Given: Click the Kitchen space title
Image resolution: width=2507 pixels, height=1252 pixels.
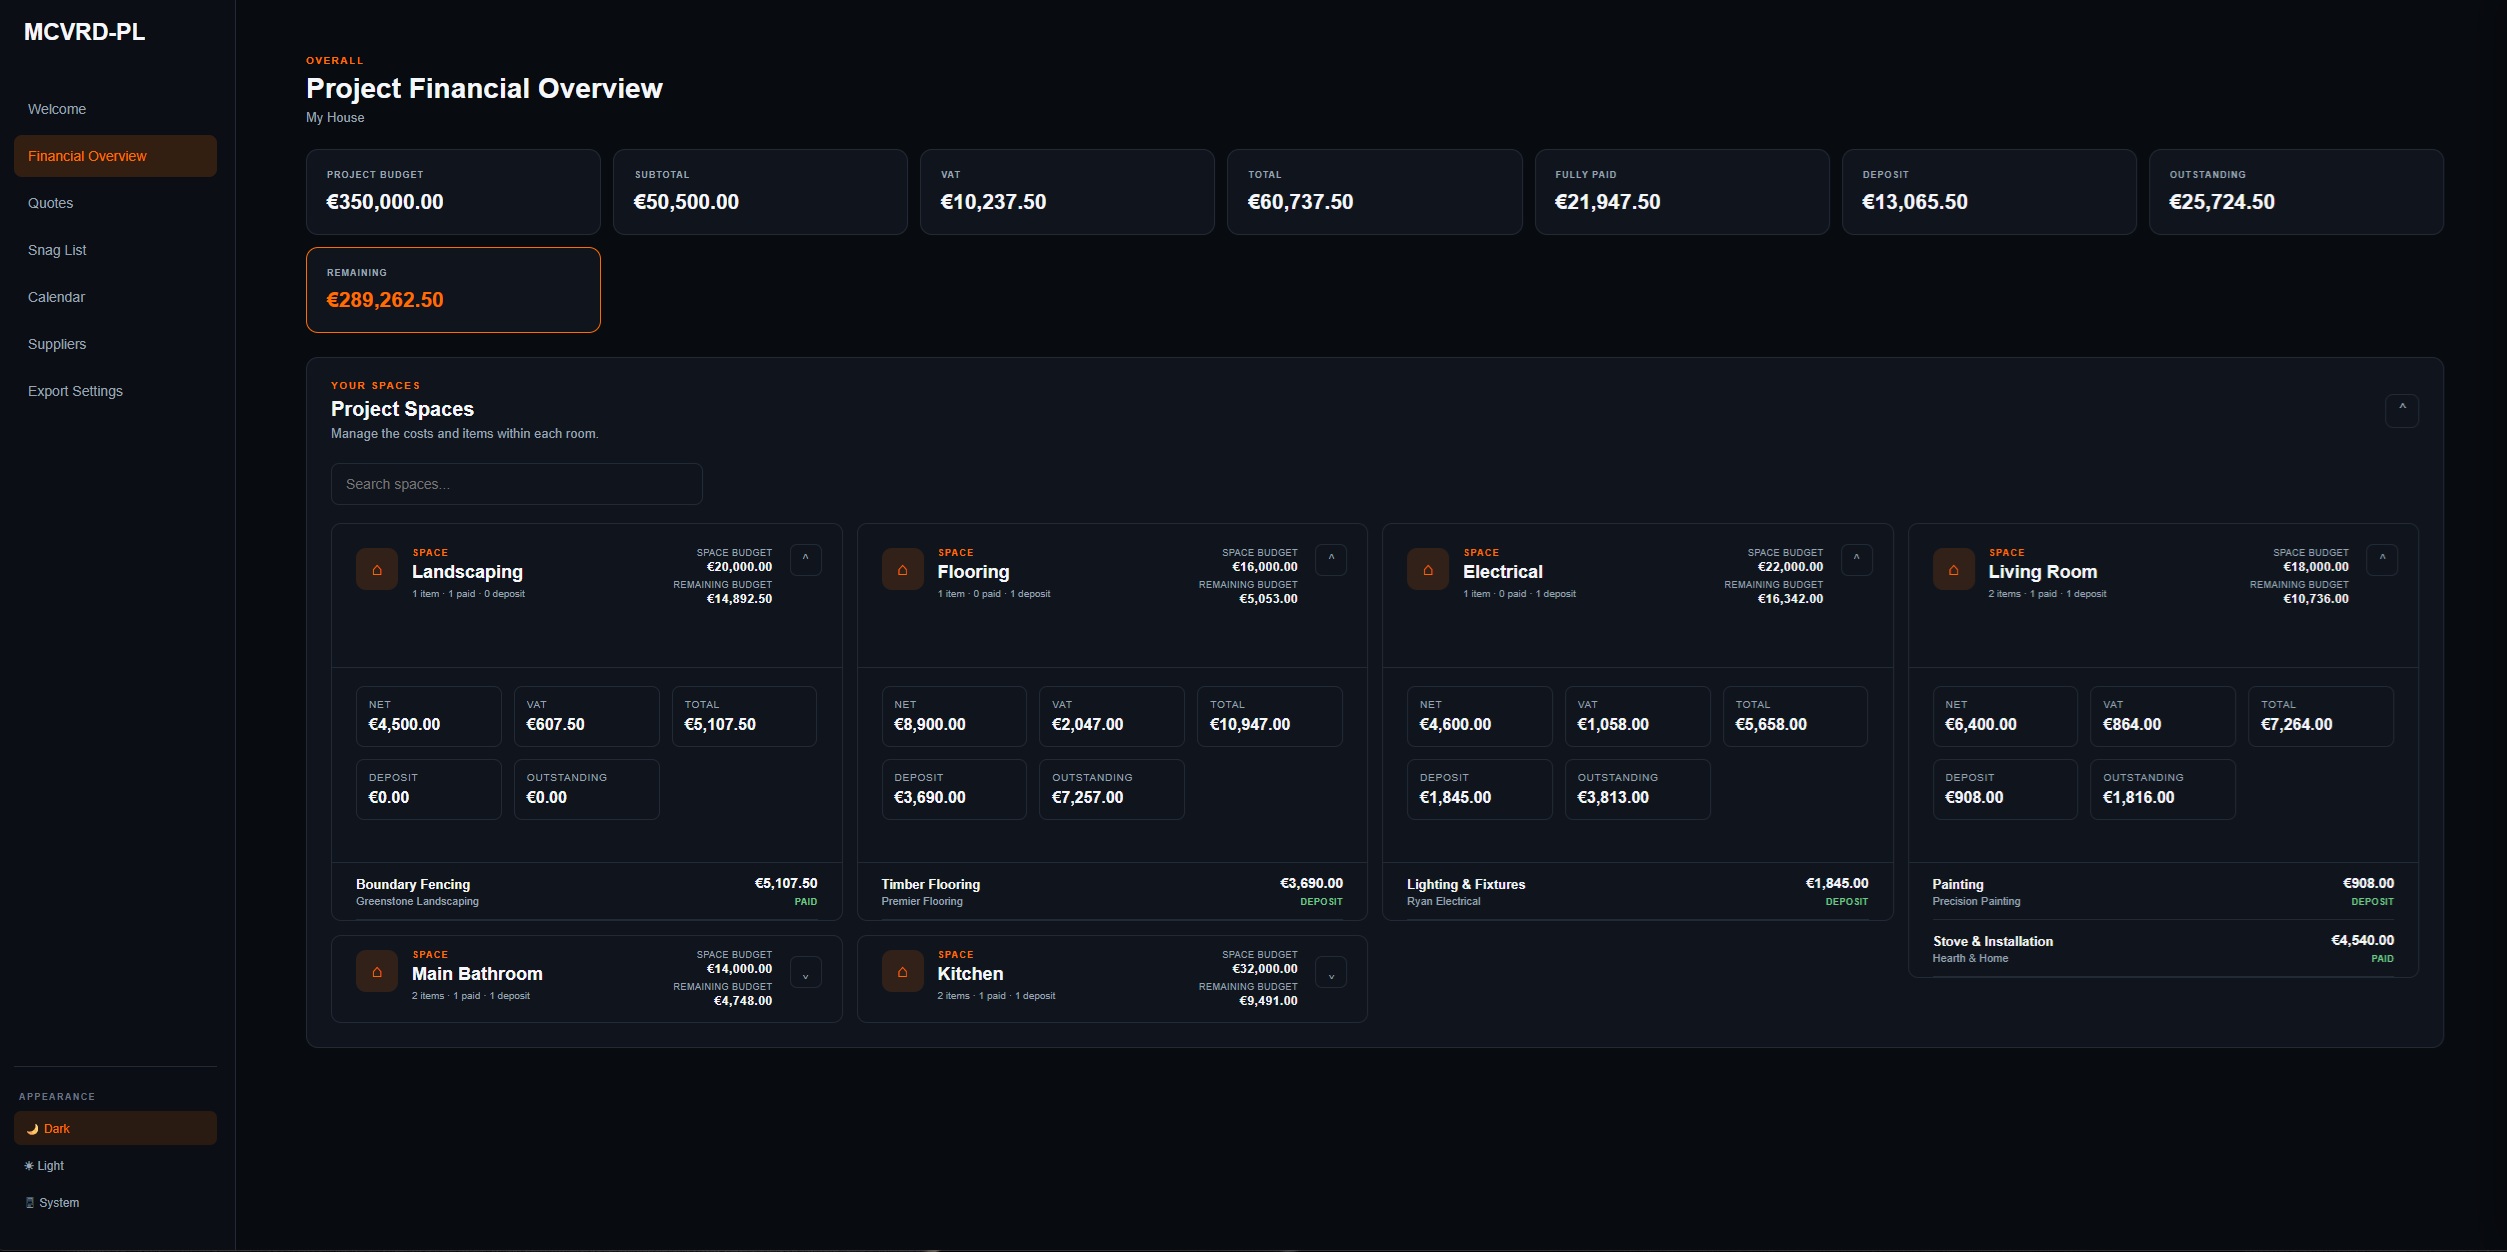Looking at the screenshot, I should (970, 974).
